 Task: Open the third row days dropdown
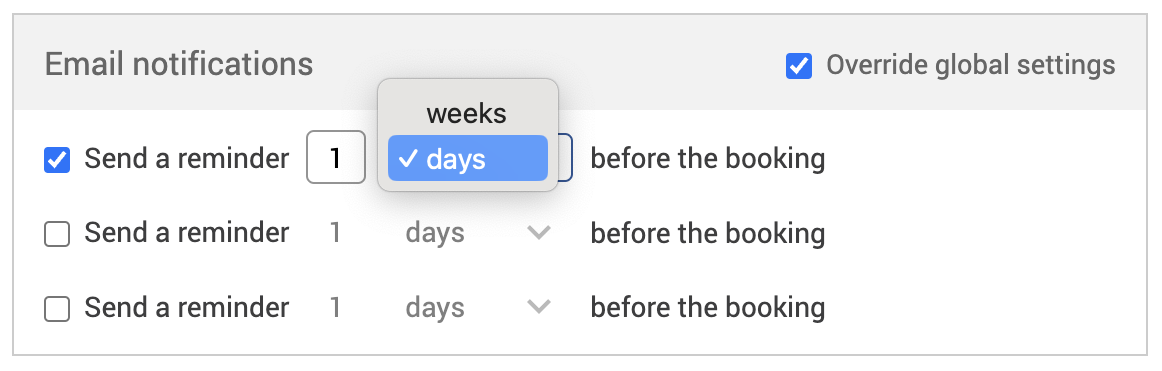[479, 307]
